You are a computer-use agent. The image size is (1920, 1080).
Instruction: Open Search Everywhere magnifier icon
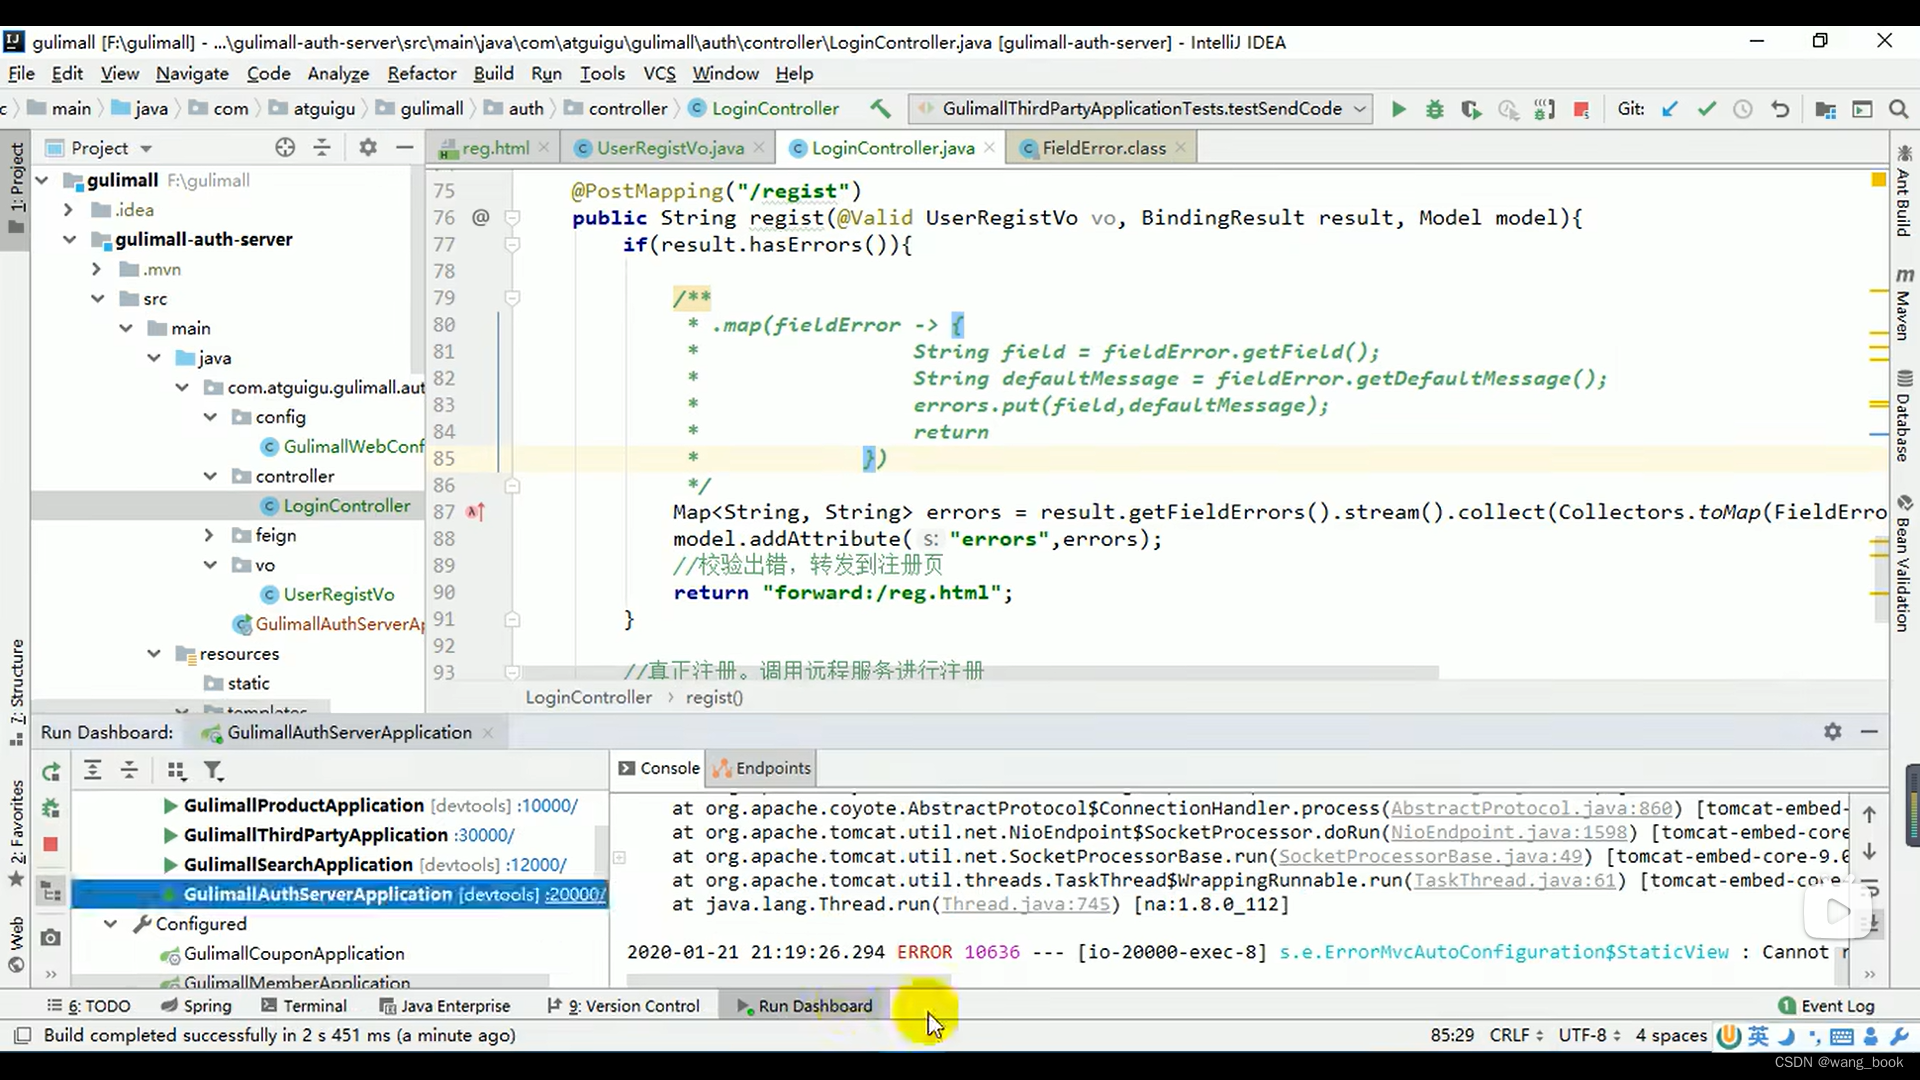coord(1898,109)
